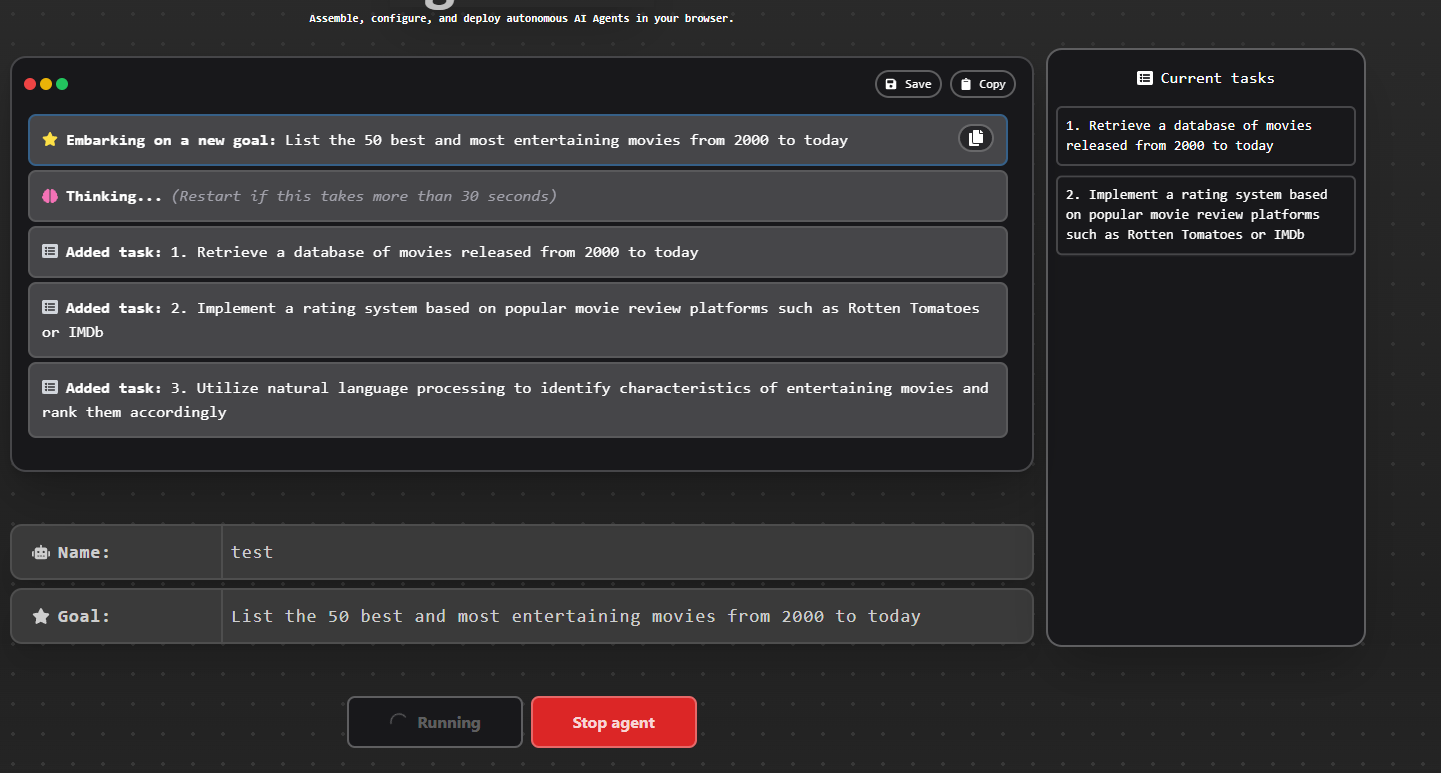Select Added task 2 rating system message
The image size is (1441, 773).
coord(518,320)
